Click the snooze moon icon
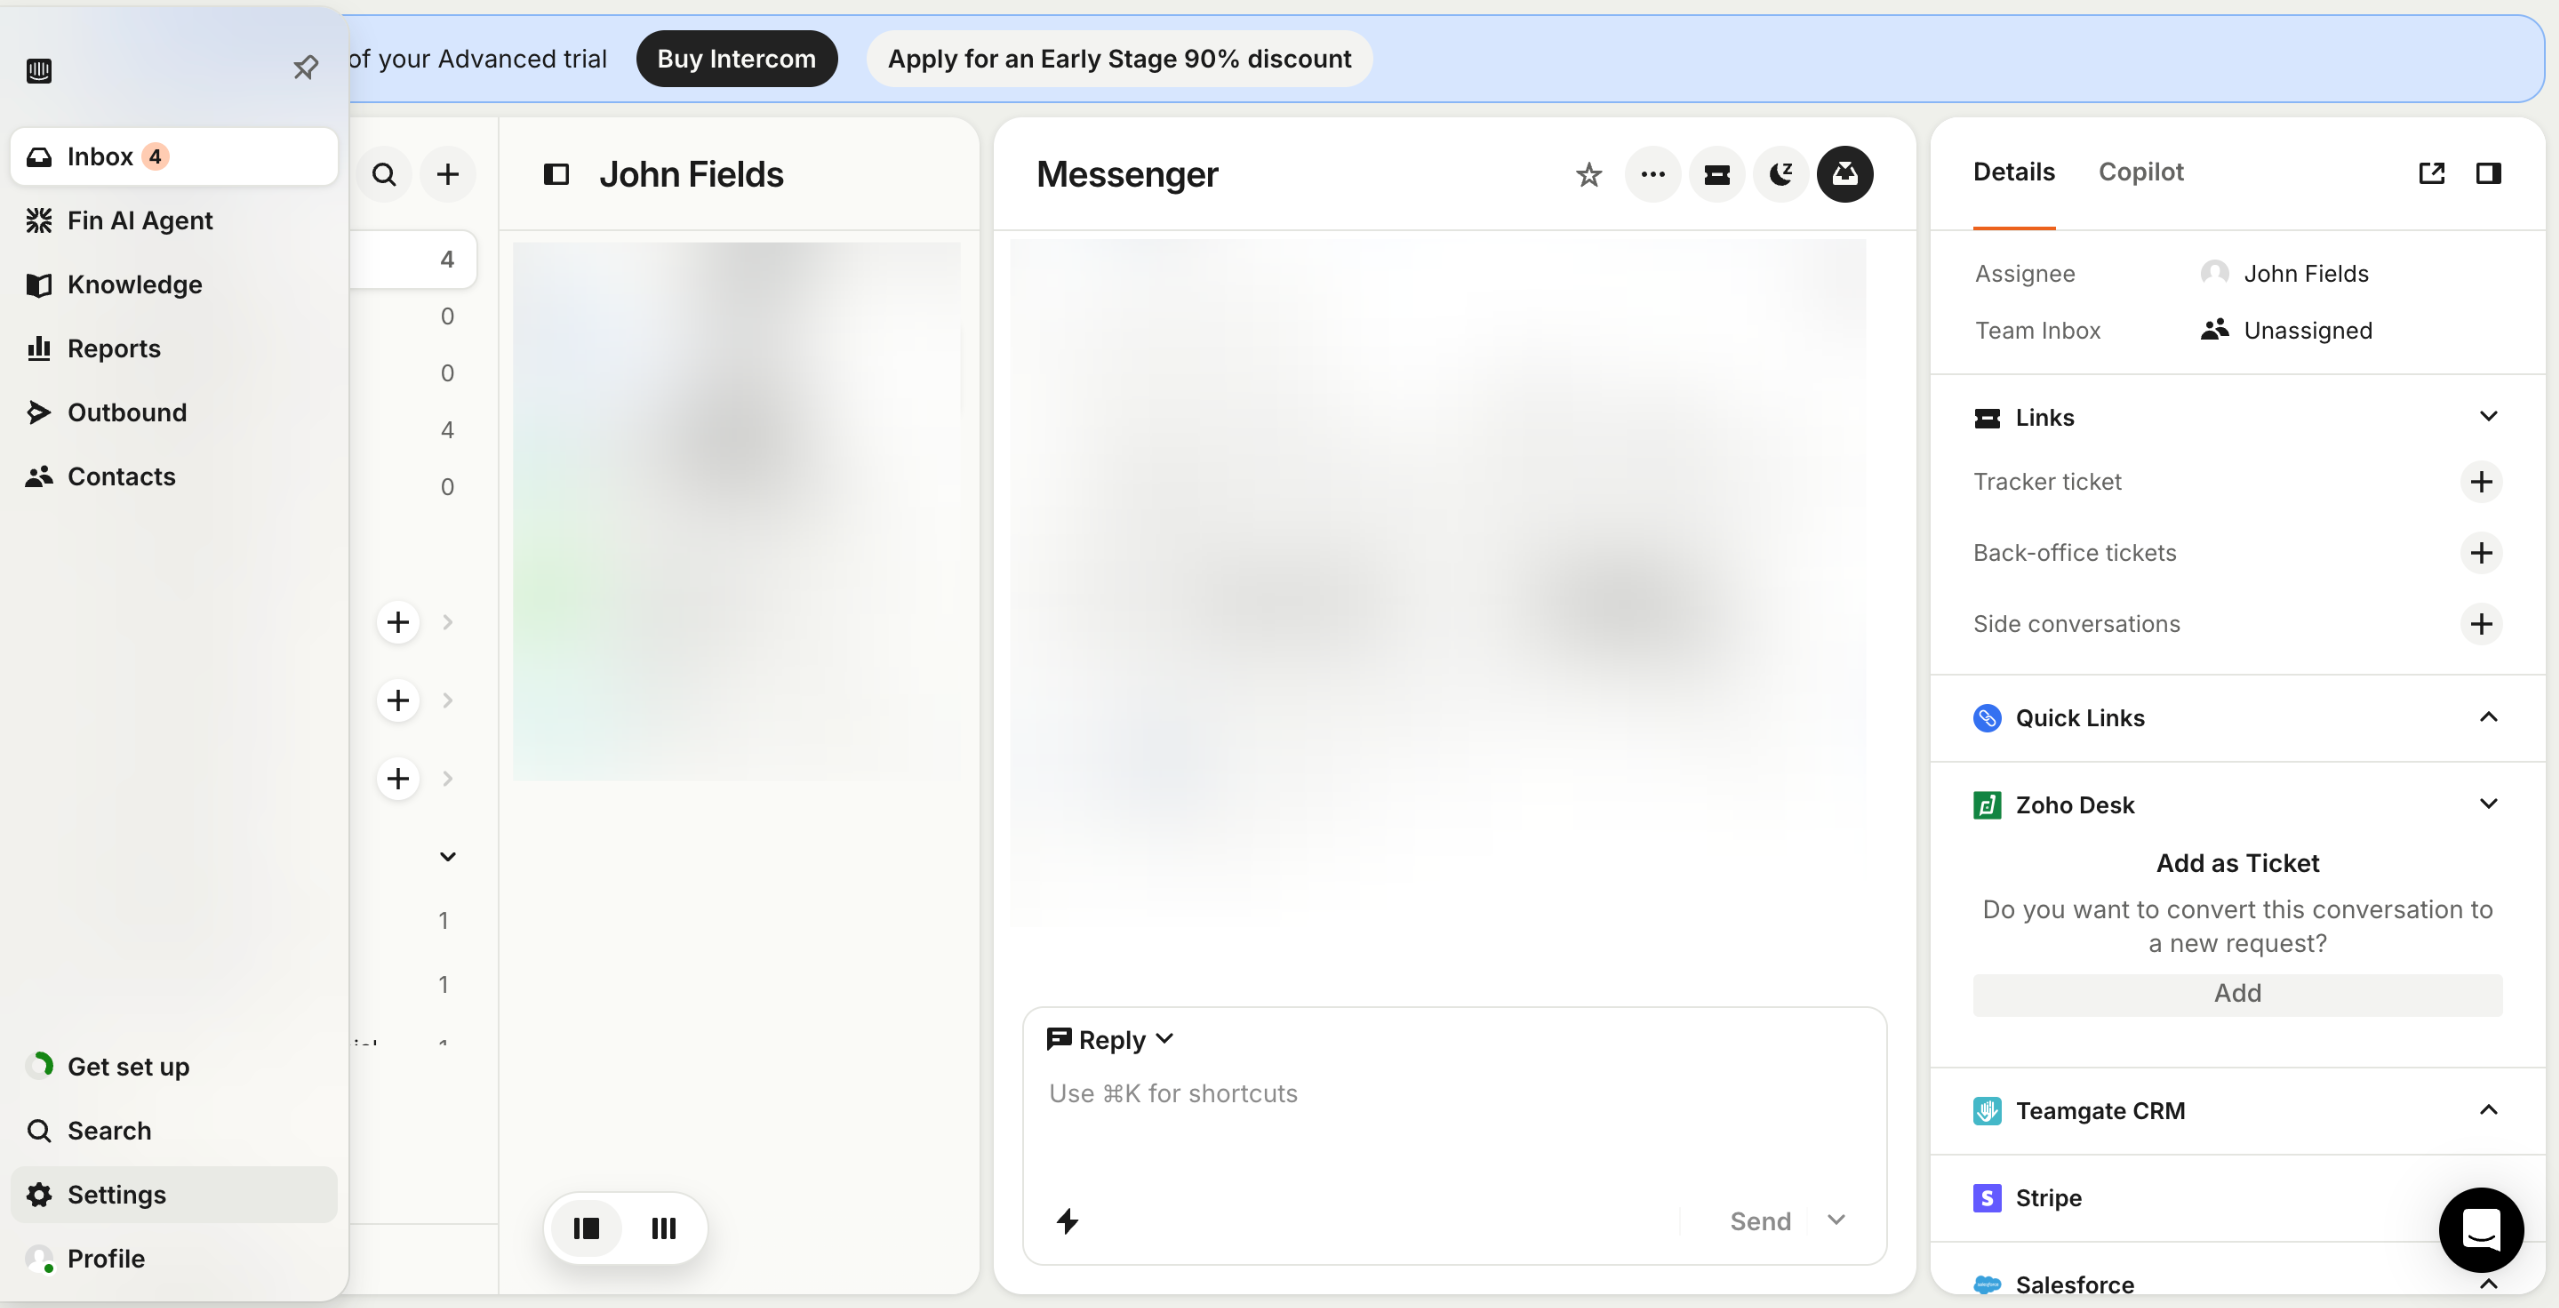2559x1308 pixels. [x=1780, y=175]
